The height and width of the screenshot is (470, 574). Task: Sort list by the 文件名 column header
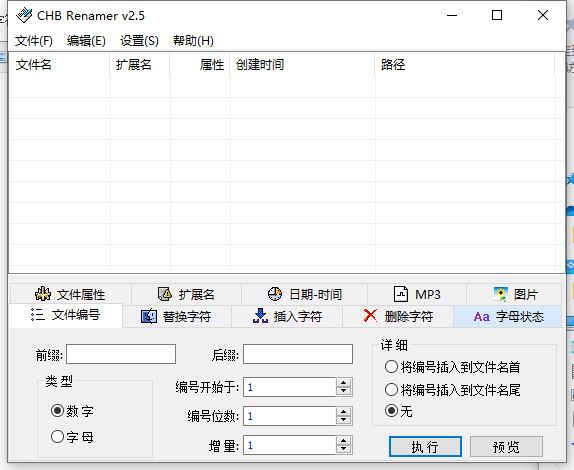59,65
